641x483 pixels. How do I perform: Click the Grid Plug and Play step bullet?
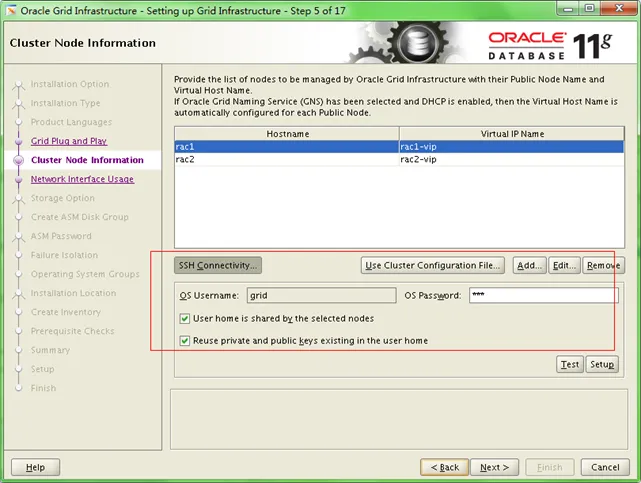tap(18, 141)
